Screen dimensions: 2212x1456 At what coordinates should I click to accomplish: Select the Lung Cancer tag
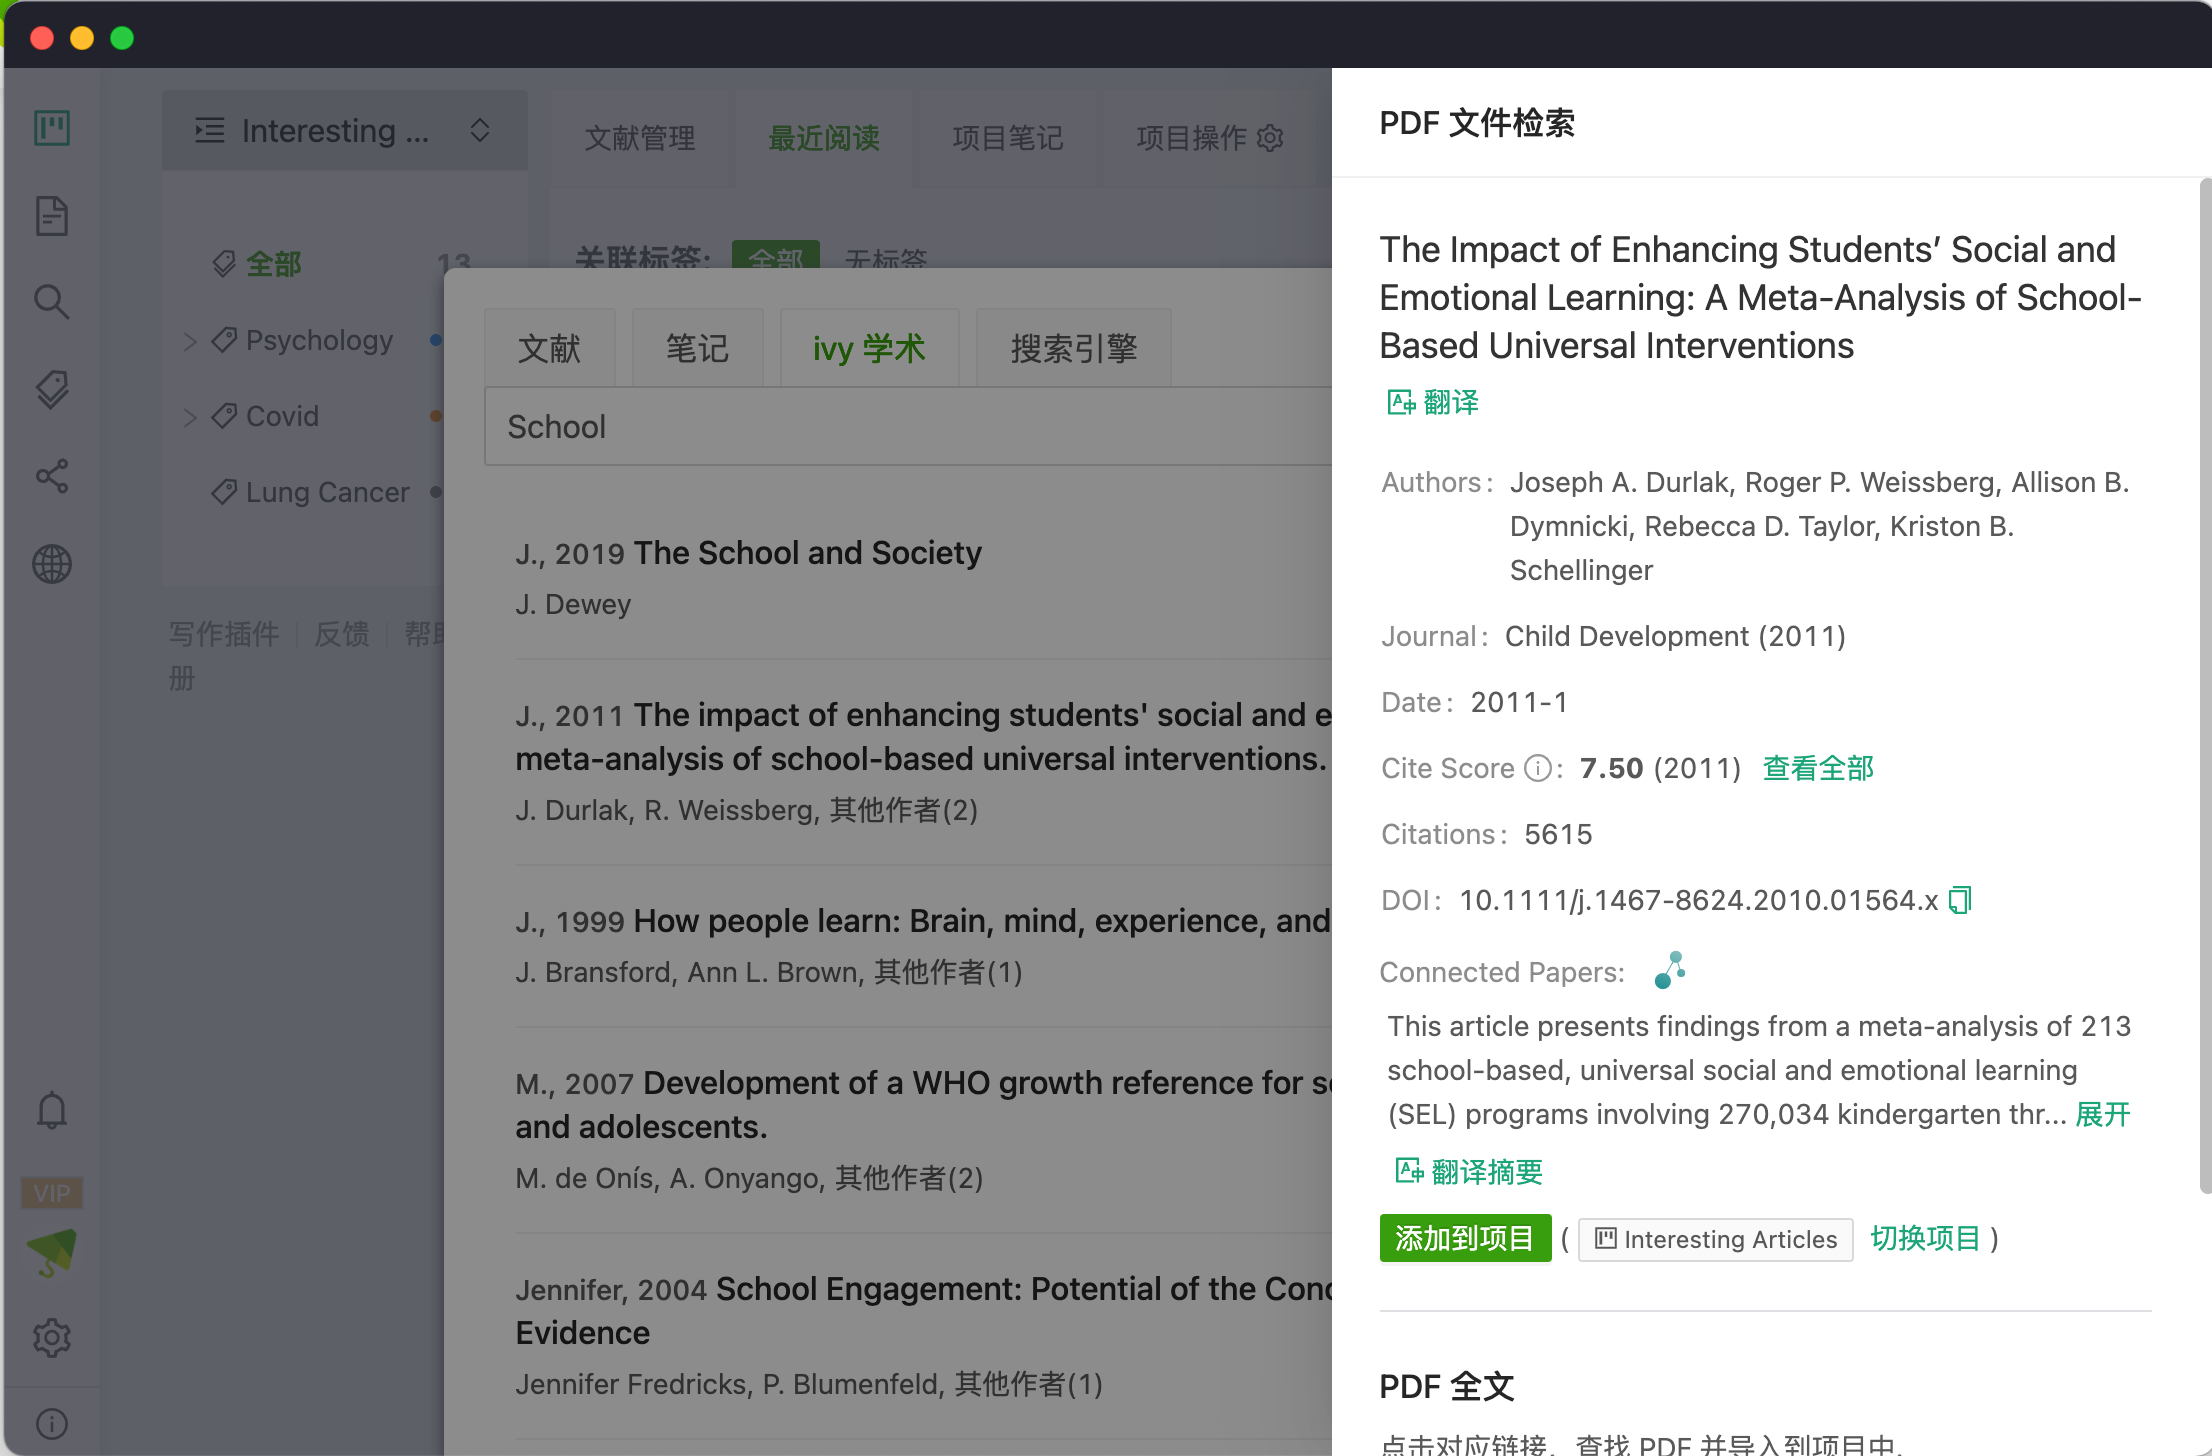pos(327,492)
